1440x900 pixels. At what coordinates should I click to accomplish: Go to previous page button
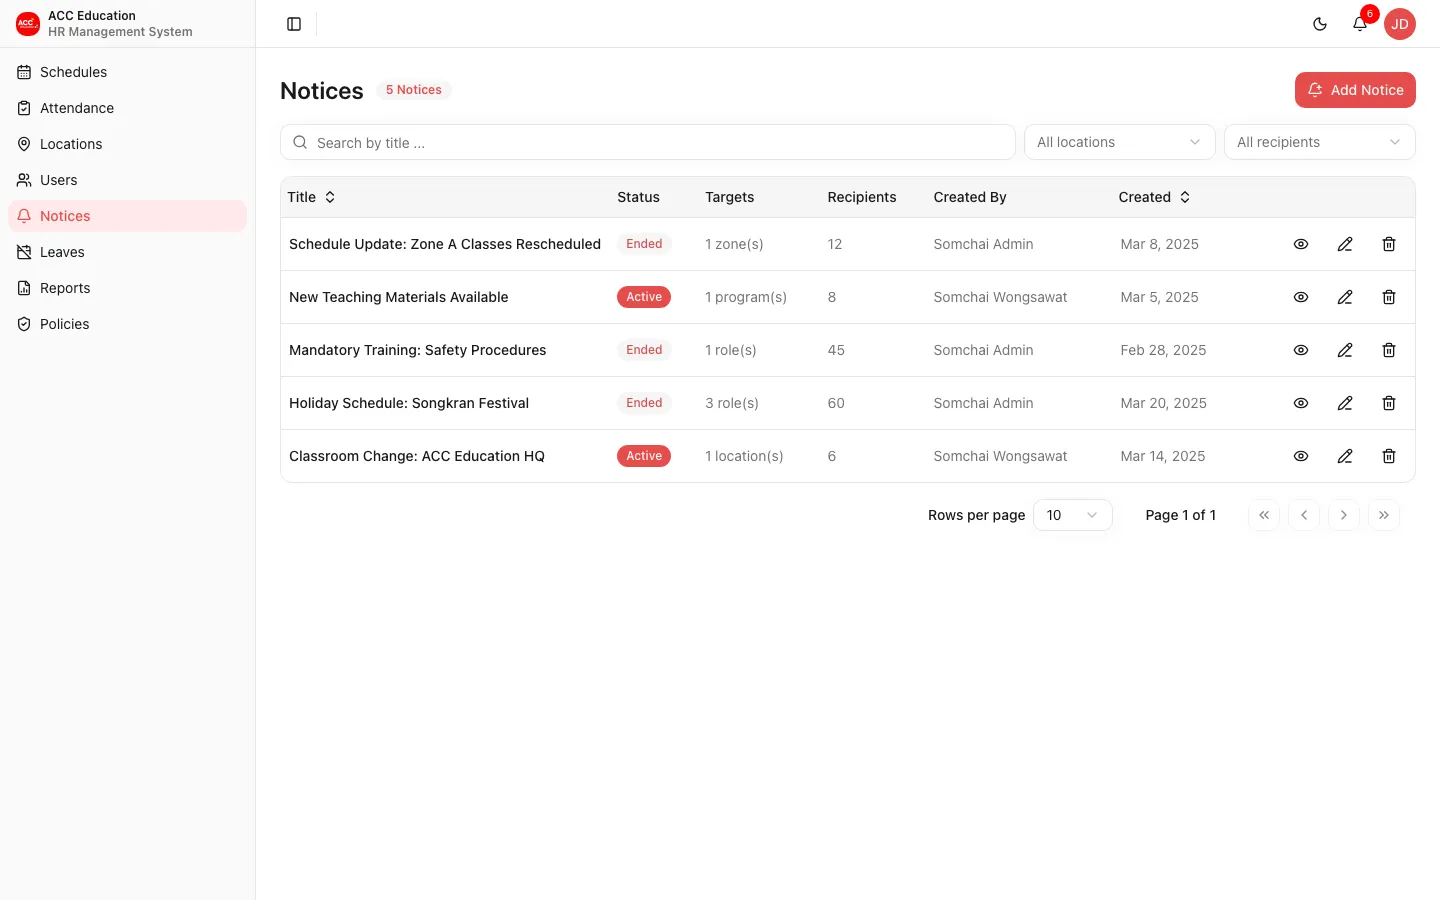[1304, 515]
